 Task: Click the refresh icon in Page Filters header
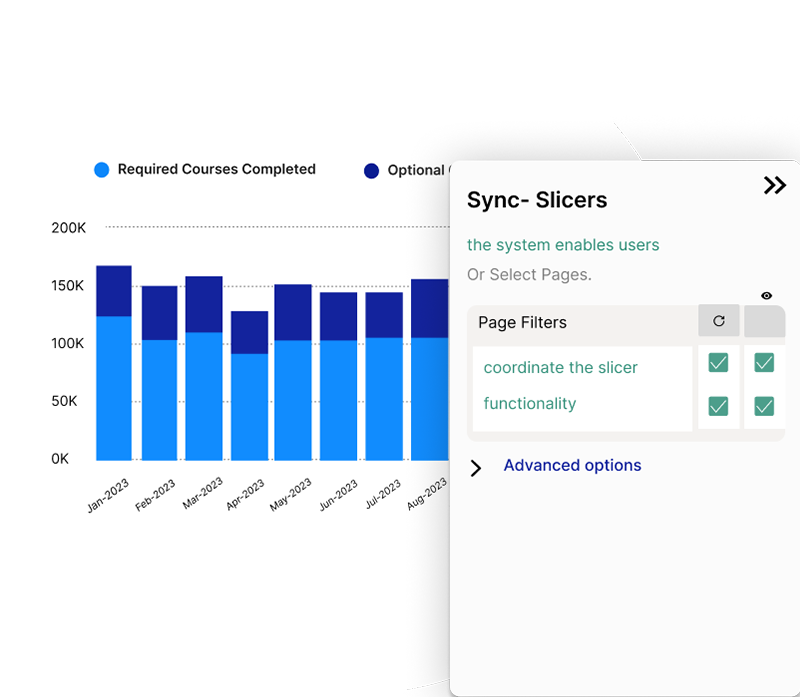pos(718,321)
